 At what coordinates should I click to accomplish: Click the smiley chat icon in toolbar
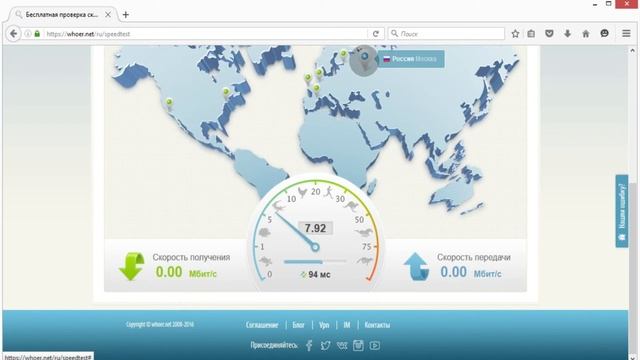coord(604,33)
